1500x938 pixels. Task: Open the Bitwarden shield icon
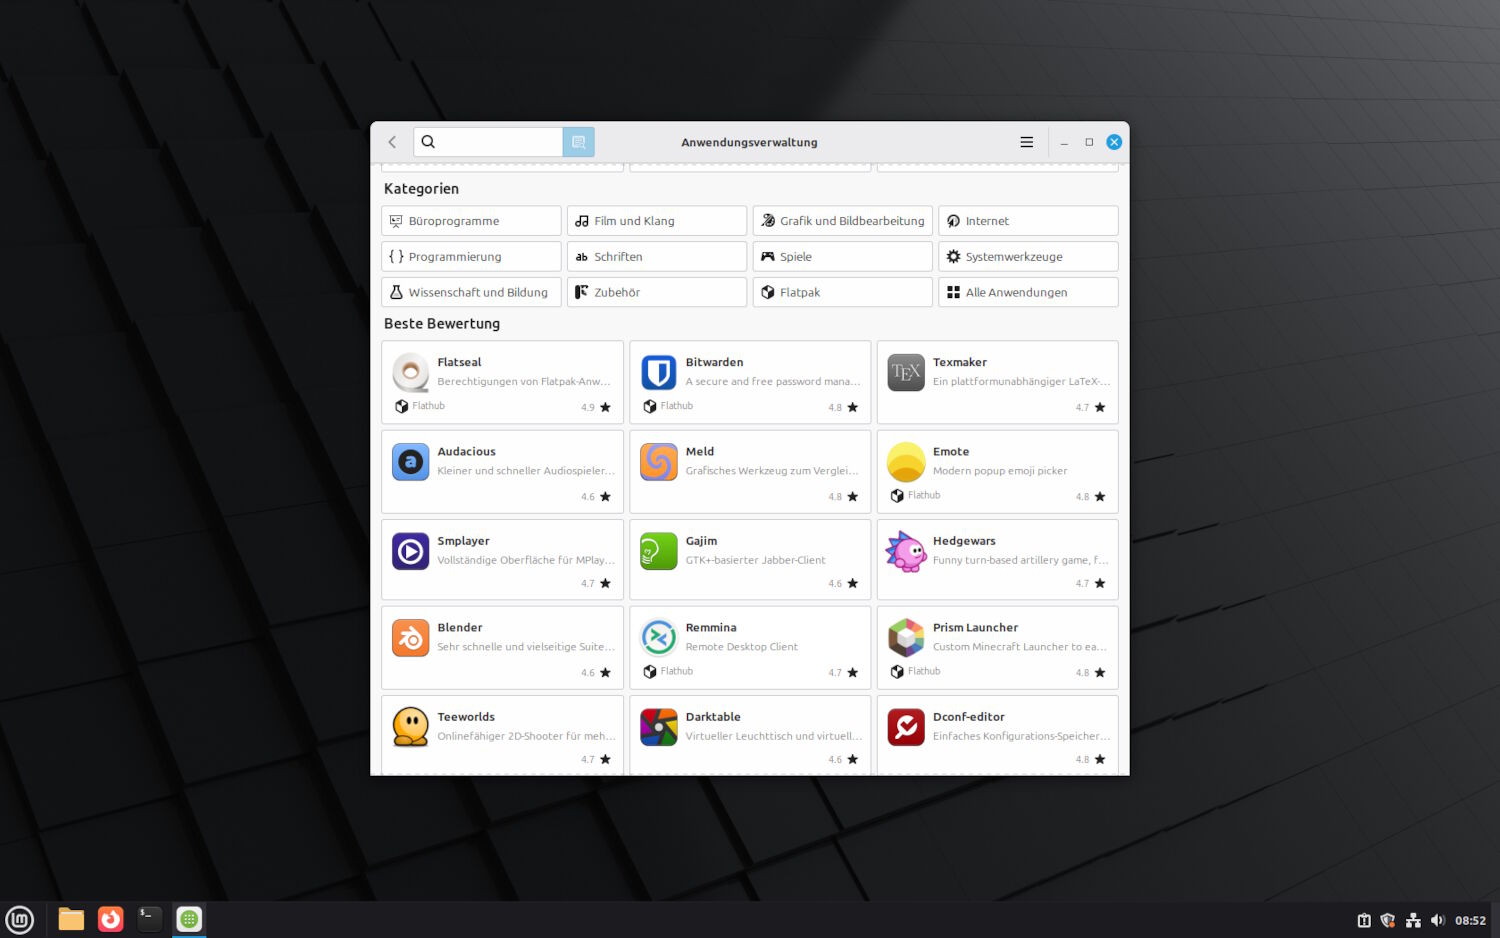(x=658, y=372)
